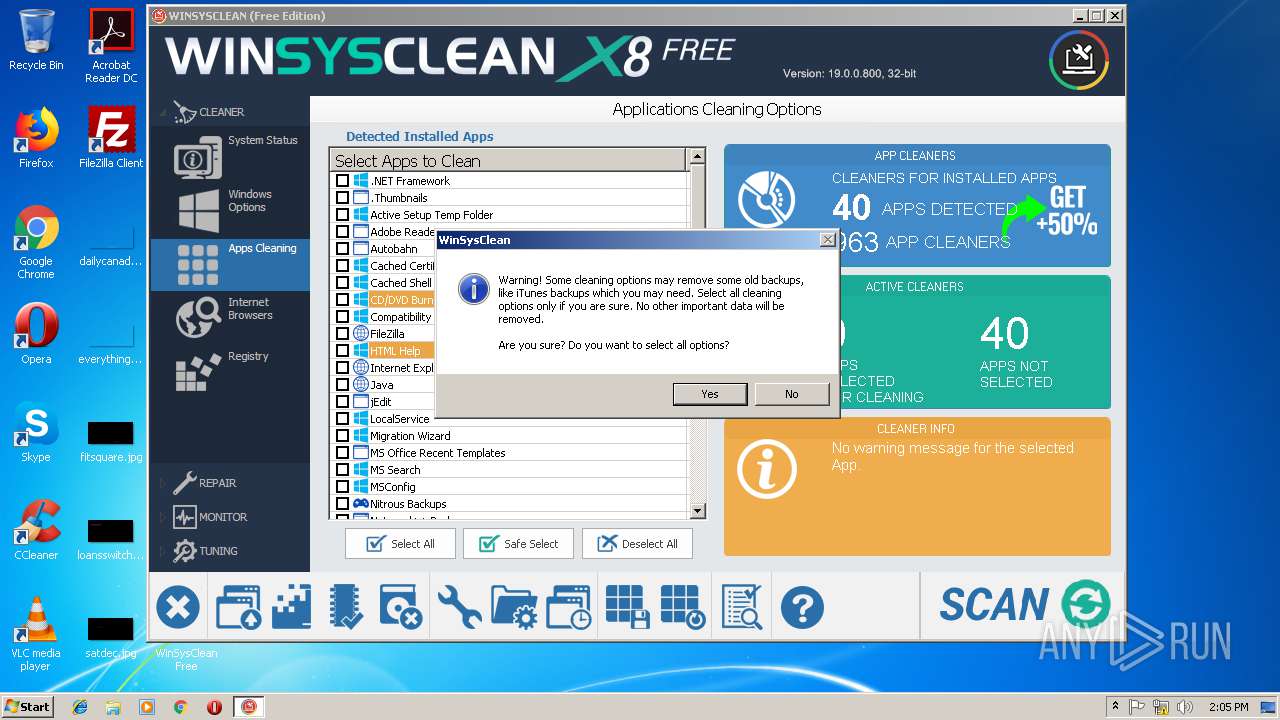
Task: Enable the MS Search checkbox
Action: (342, 470)
